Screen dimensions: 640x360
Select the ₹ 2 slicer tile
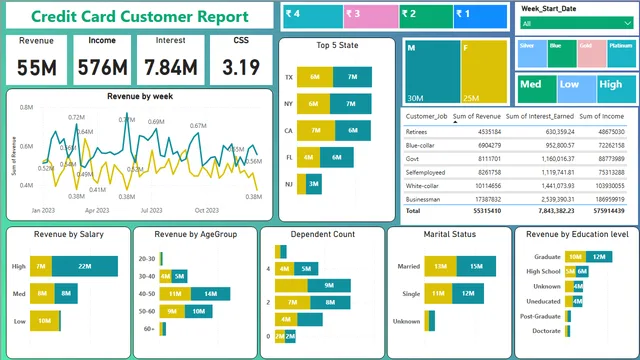pyautogui.click(x=426, y=17)
